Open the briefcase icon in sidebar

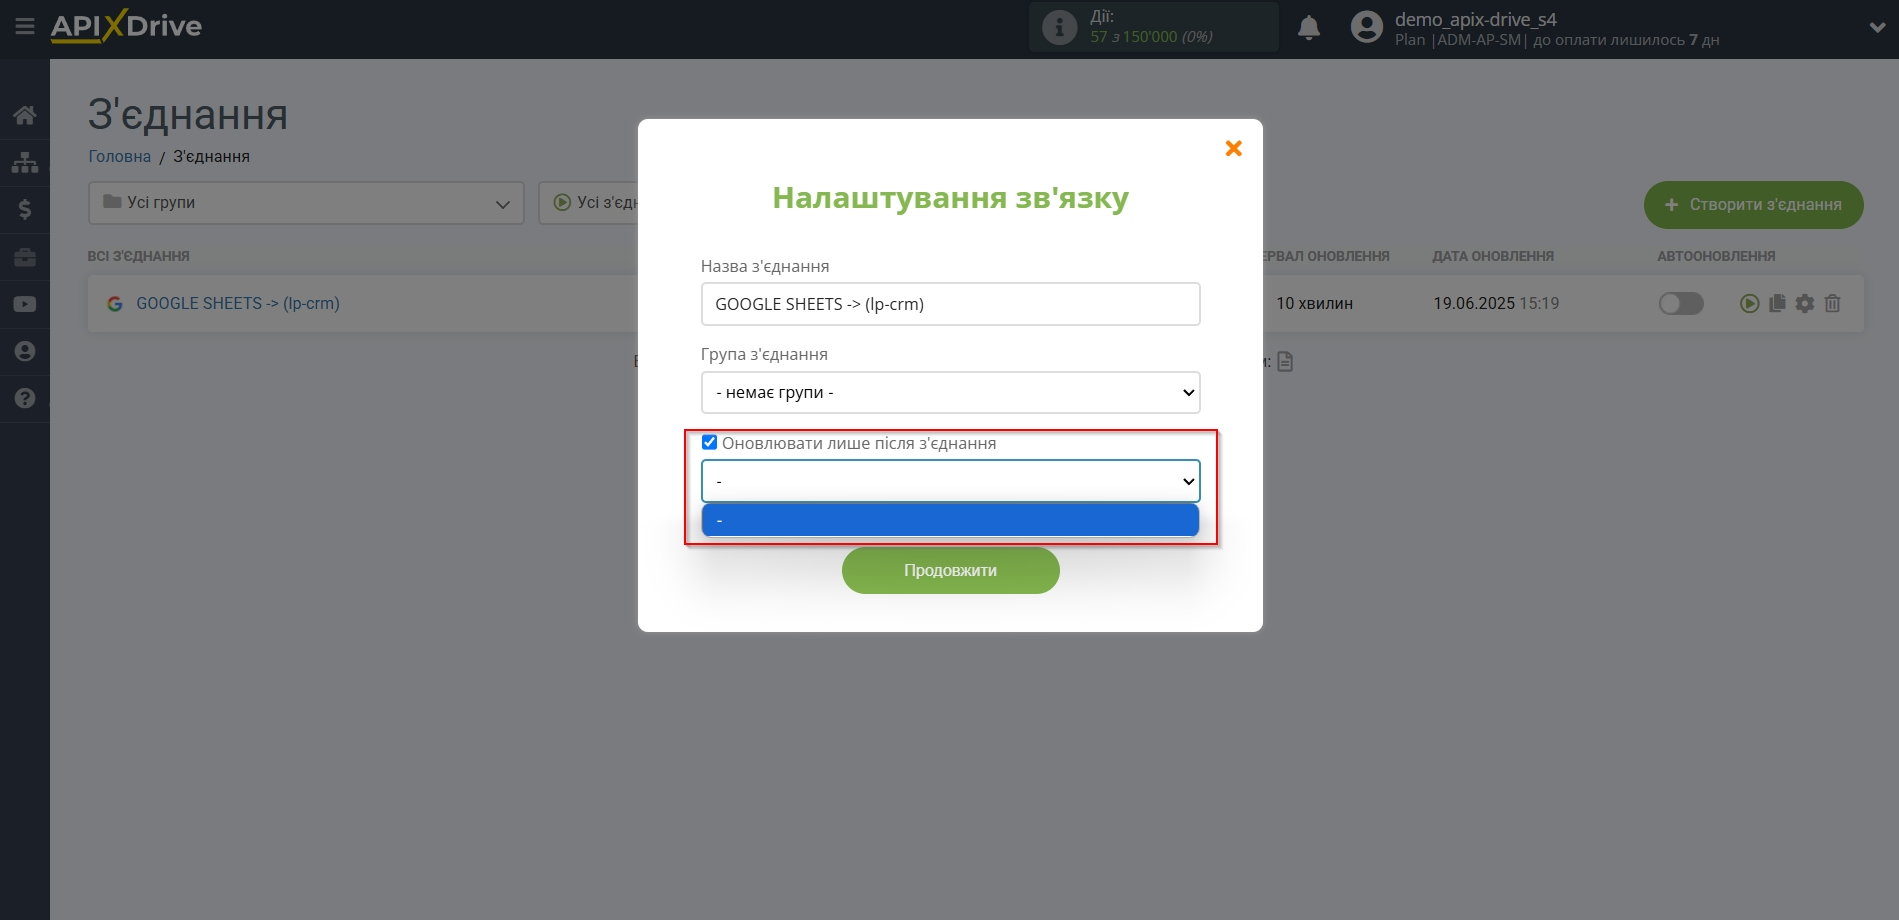point(25,257)
